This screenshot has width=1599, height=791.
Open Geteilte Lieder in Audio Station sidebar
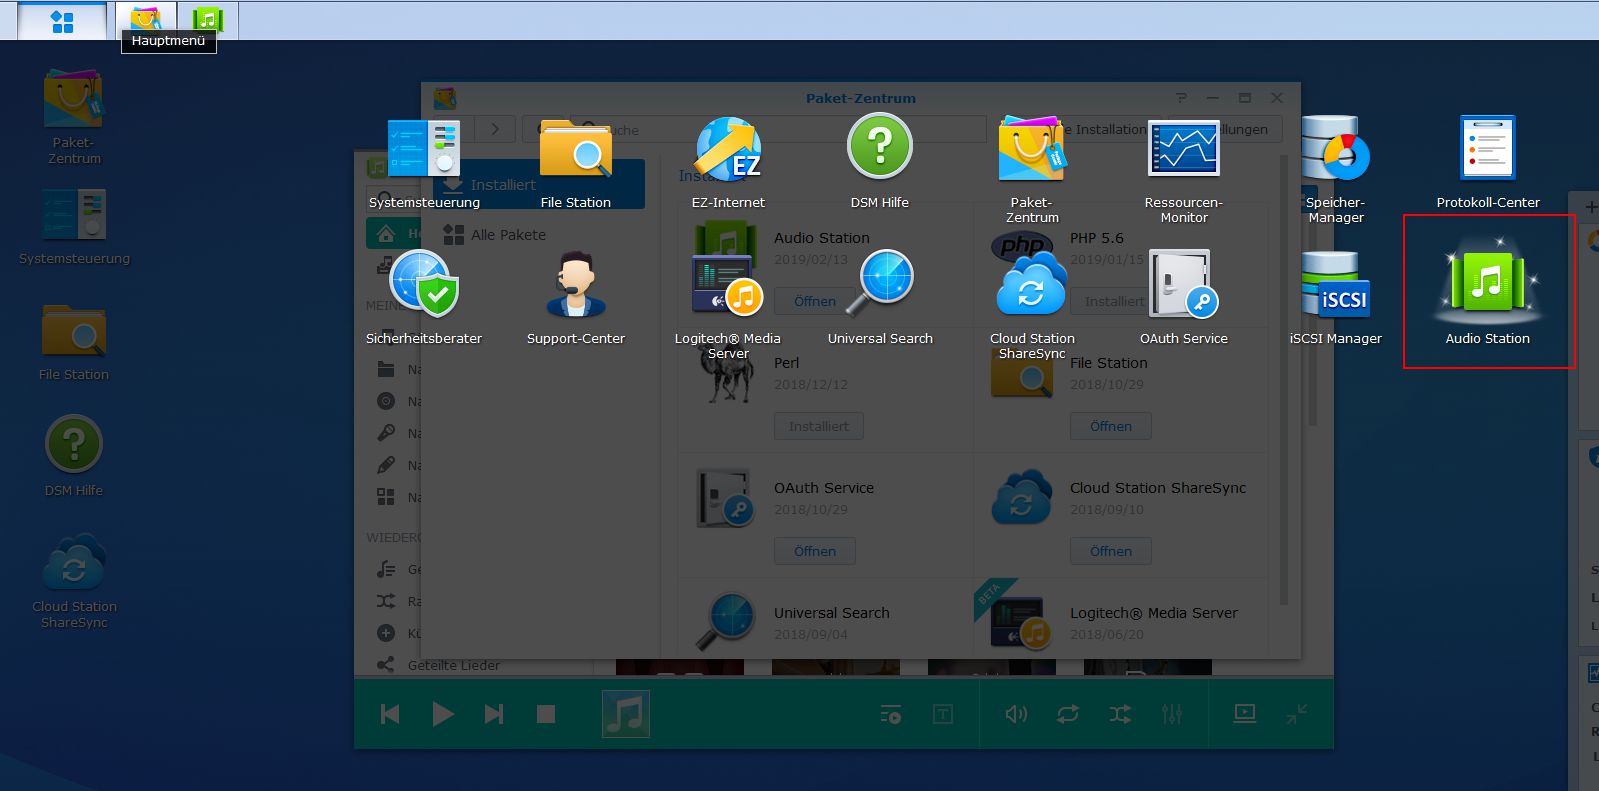click(453, 665)
